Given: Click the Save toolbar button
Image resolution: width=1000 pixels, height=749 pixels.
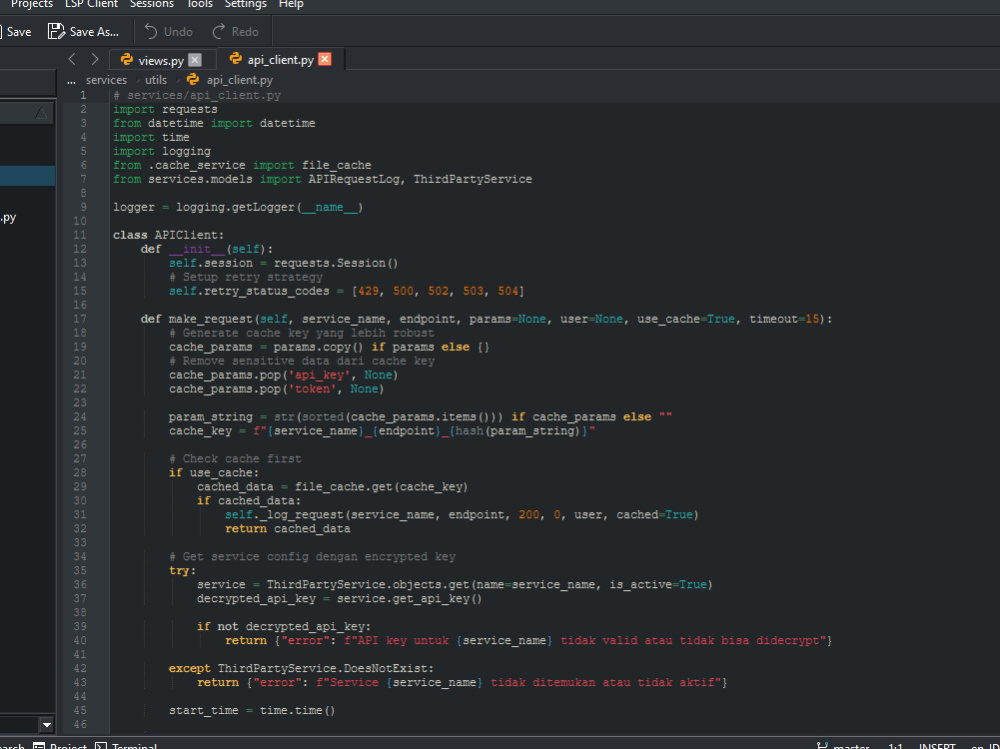Looking at the screenshot, I should tap(15, 31).
